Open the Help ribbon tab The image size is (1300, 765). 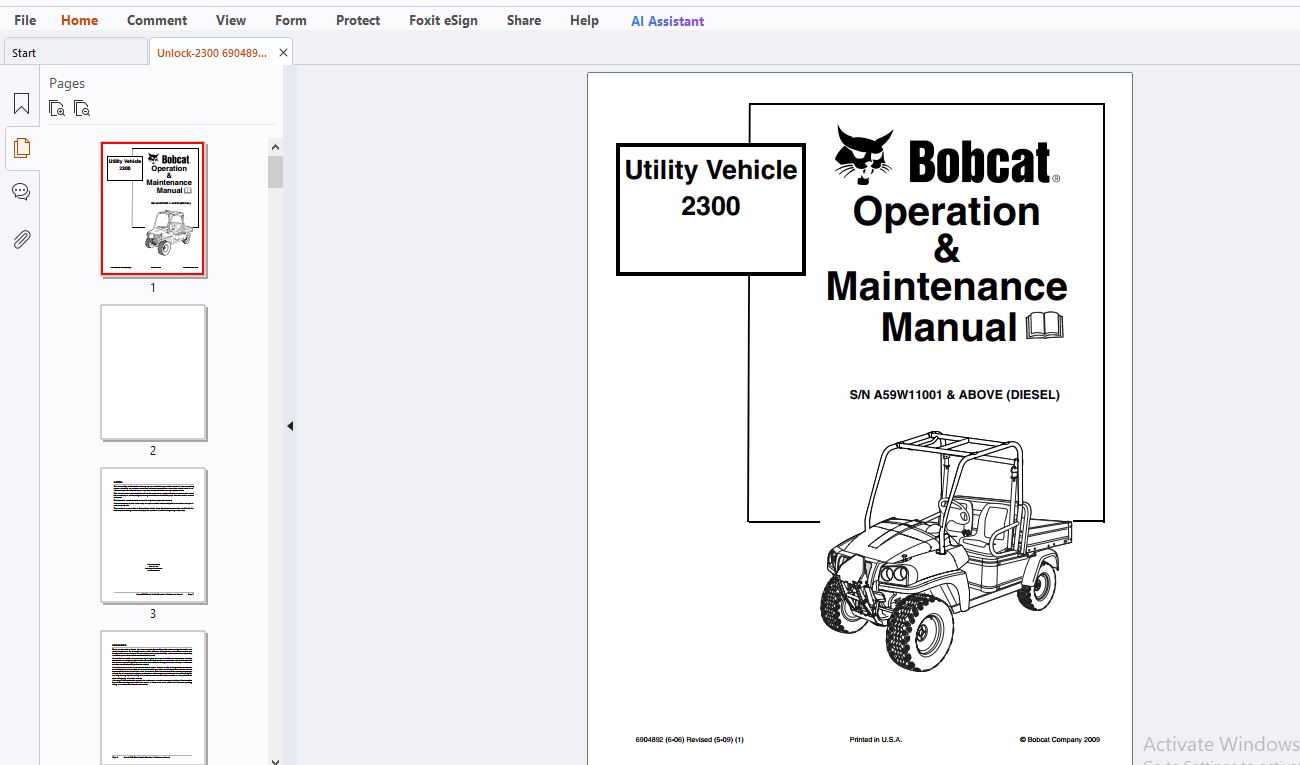tap(584, 20)
